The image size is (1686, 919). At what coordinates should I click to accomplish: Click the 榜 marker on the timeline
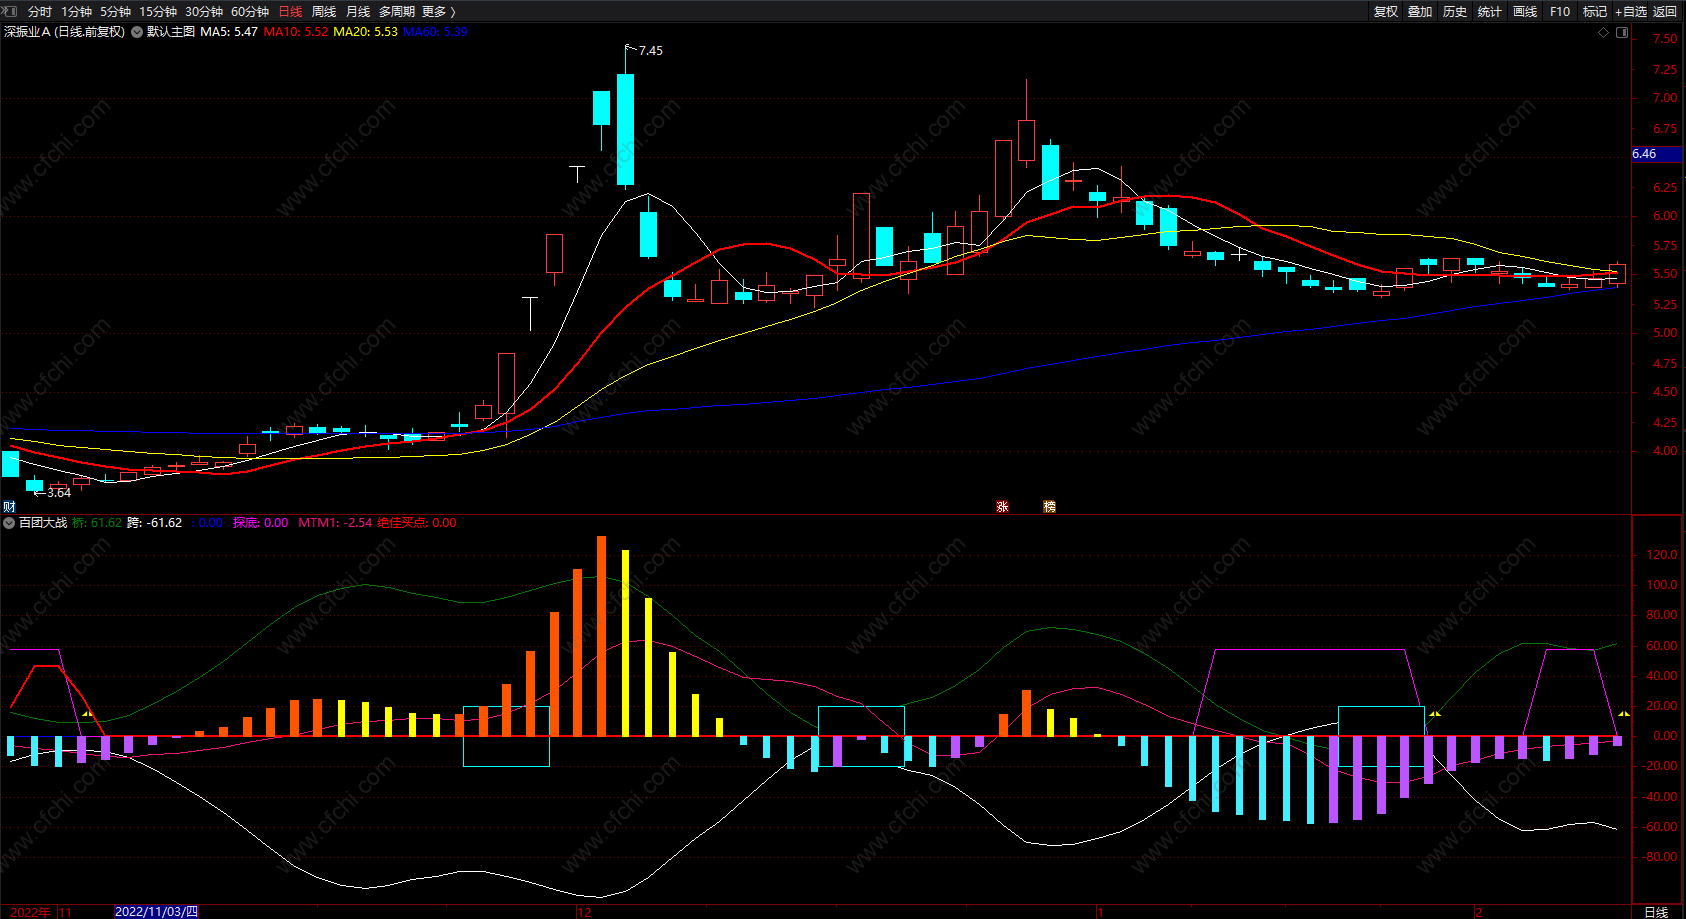(1049, 507)
